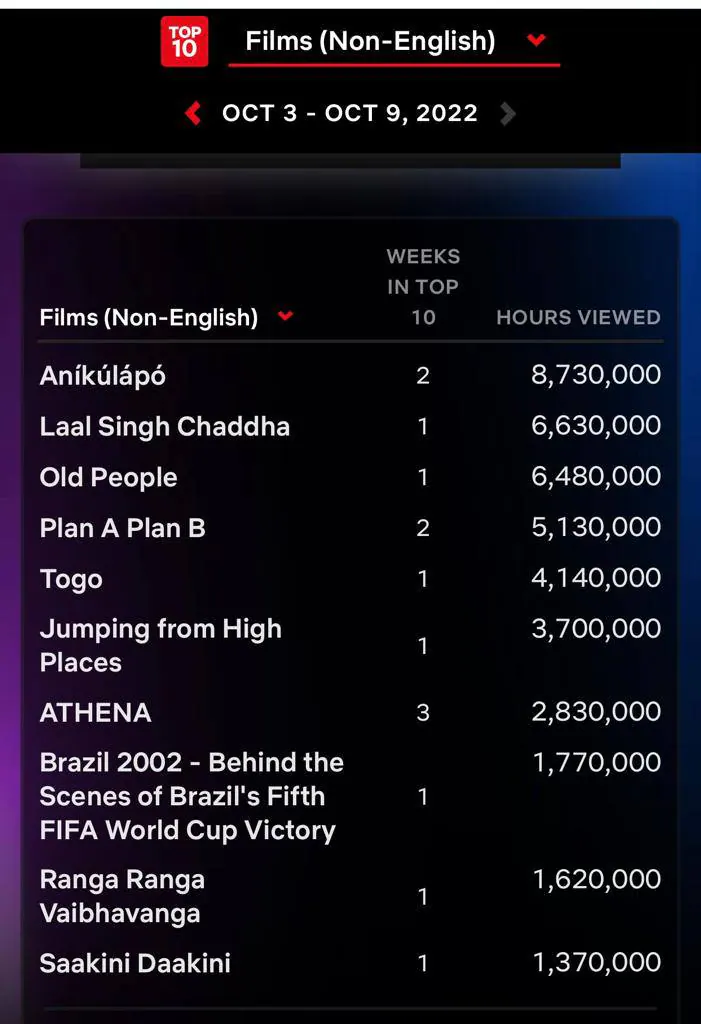Go to previous week with left arrow
This screenshot has height=1024, width=701.
click(193, 114)
